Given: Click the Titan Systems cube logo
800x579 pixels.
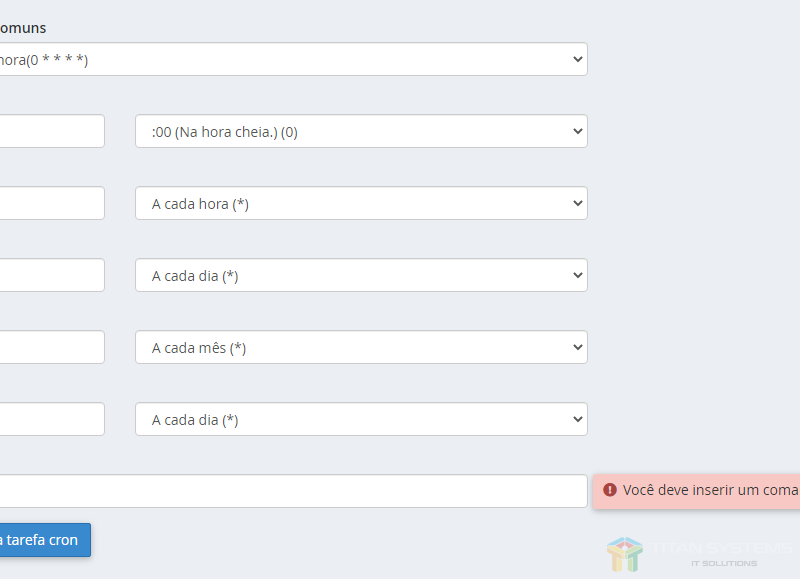Looking at the screenshot, I should click(x=624, y=554).
